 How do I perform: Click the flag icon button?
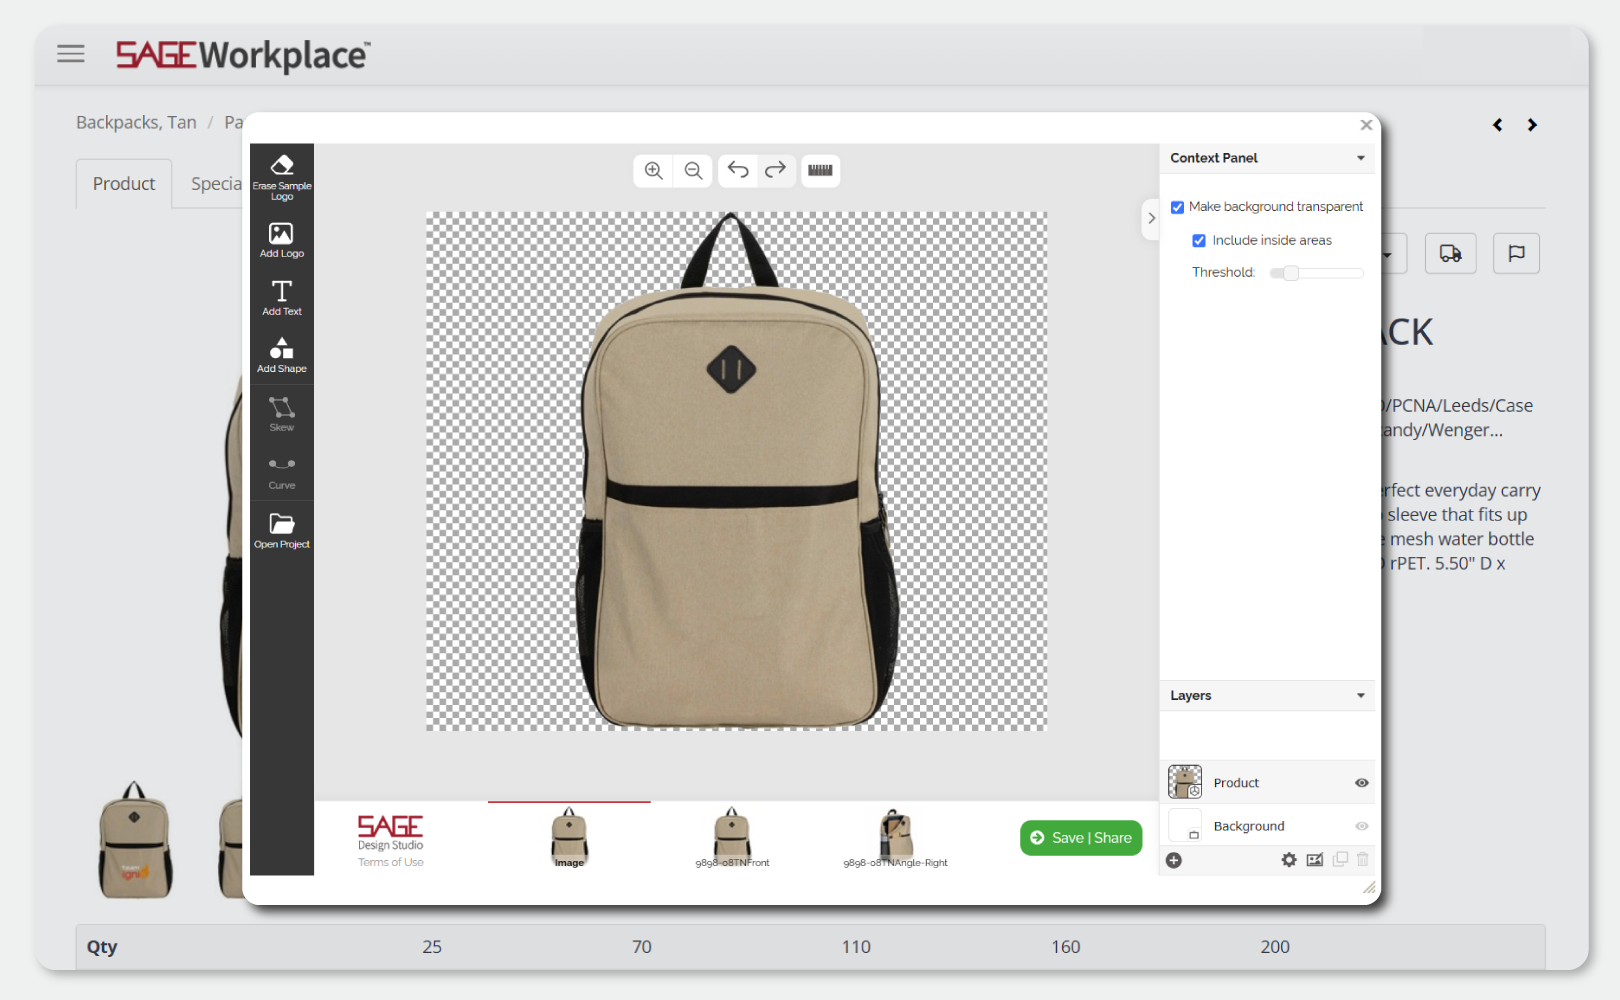[1516, 253]
